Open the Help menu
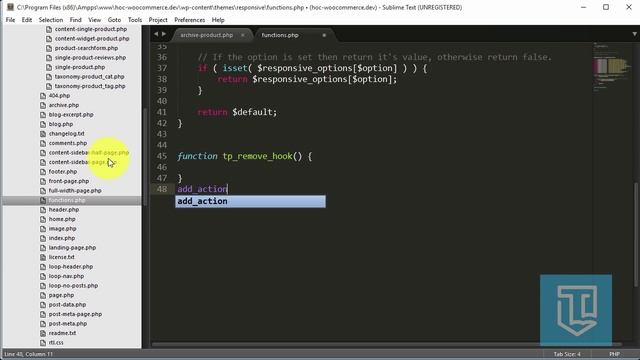The height and width of the screenshot is (360, 640). (x=218, y=20)
